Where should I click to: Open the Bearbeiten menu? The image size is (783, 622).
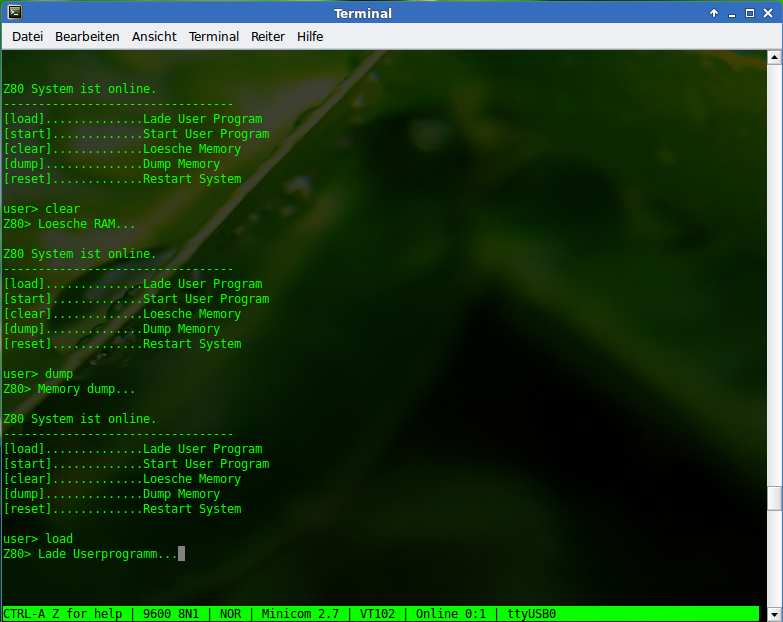point(87,36)
